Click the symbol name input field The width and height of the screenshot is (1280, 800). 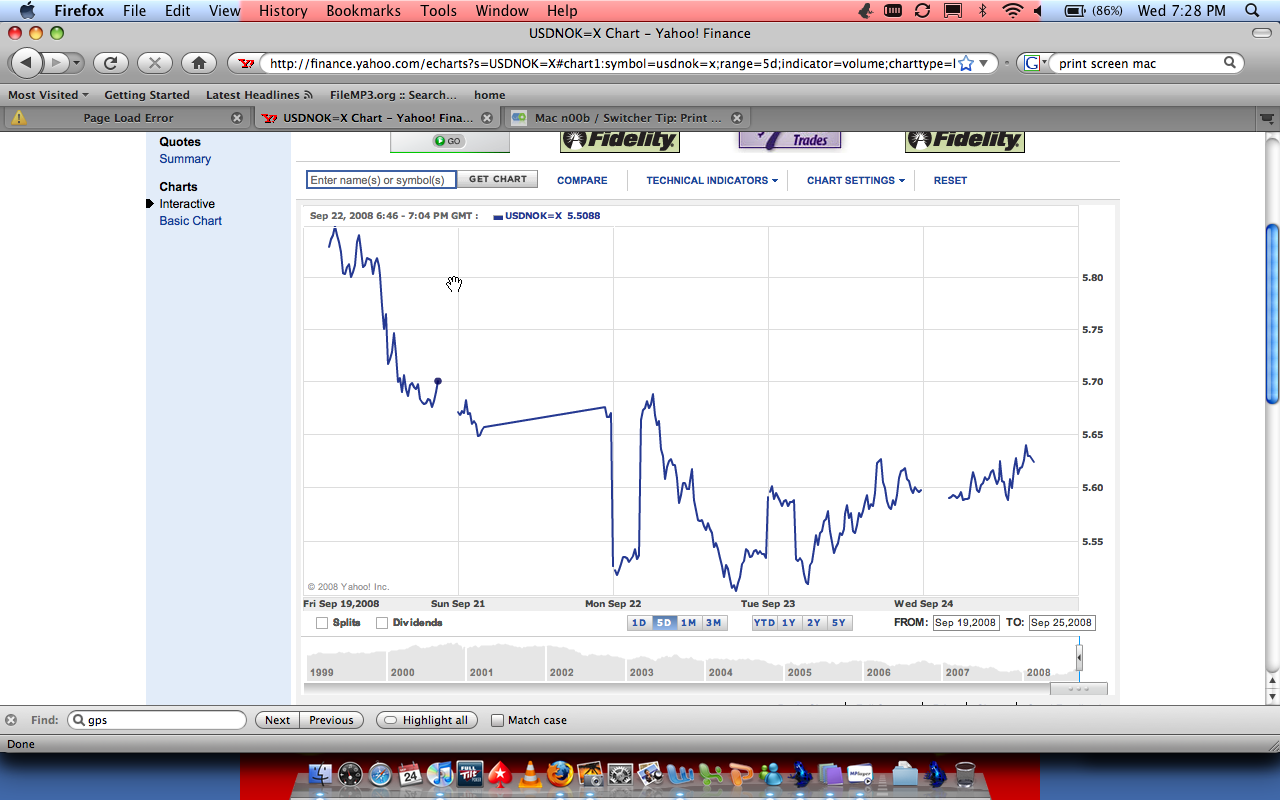(381, 180)
